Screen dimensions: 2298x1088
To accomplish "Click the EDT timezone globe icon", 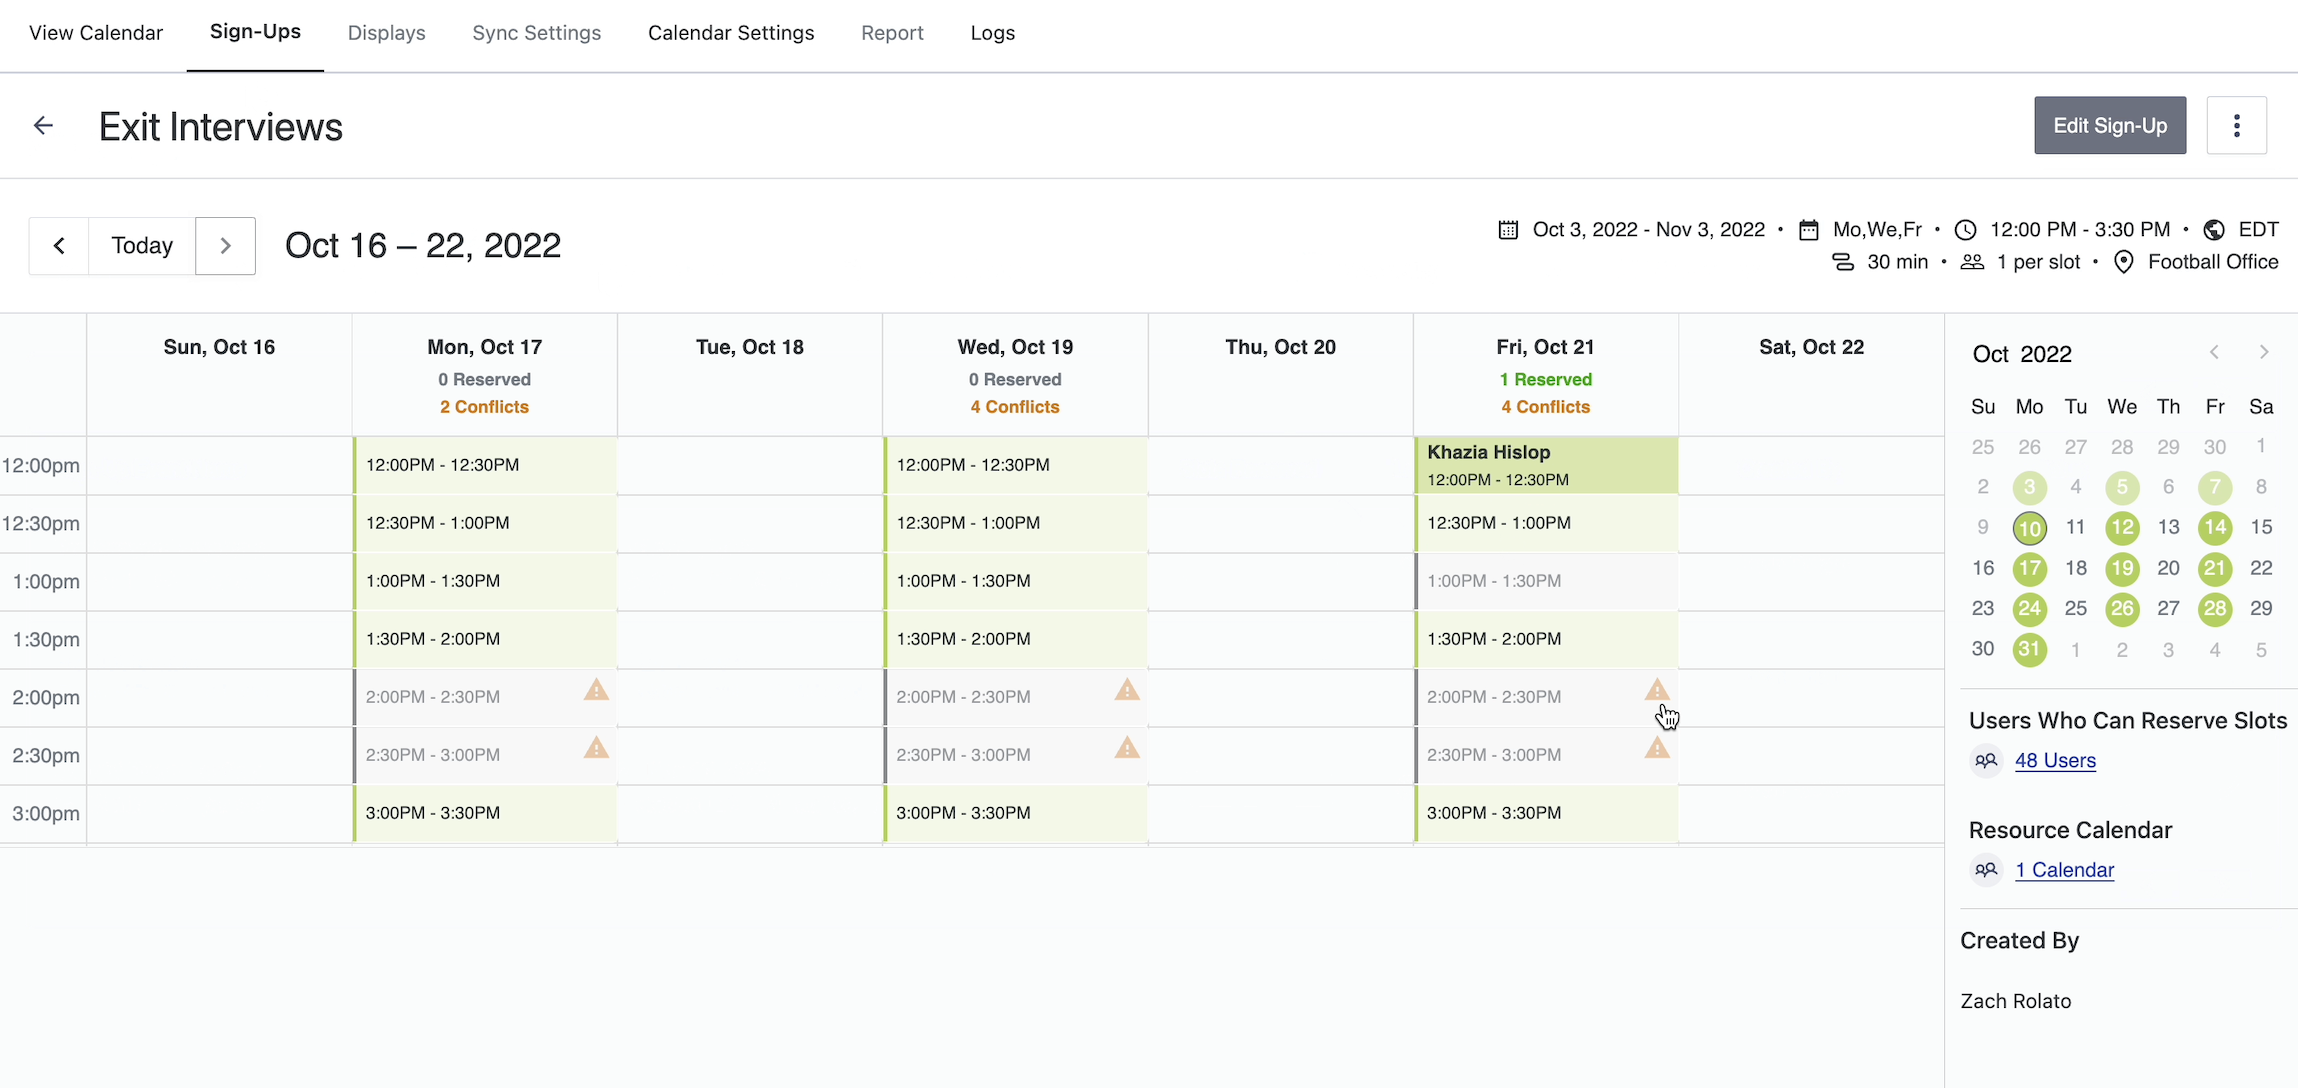I will 2214,230.
